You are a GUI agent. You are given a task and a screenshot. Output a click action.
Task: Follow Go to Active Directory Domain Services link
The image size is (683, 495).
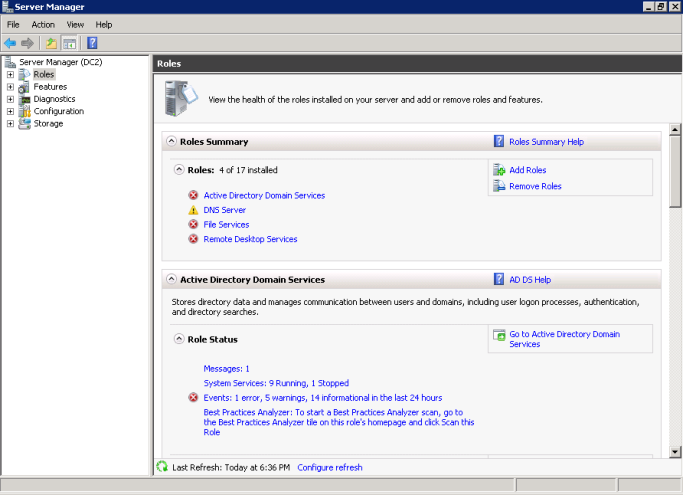coord(565,339)
